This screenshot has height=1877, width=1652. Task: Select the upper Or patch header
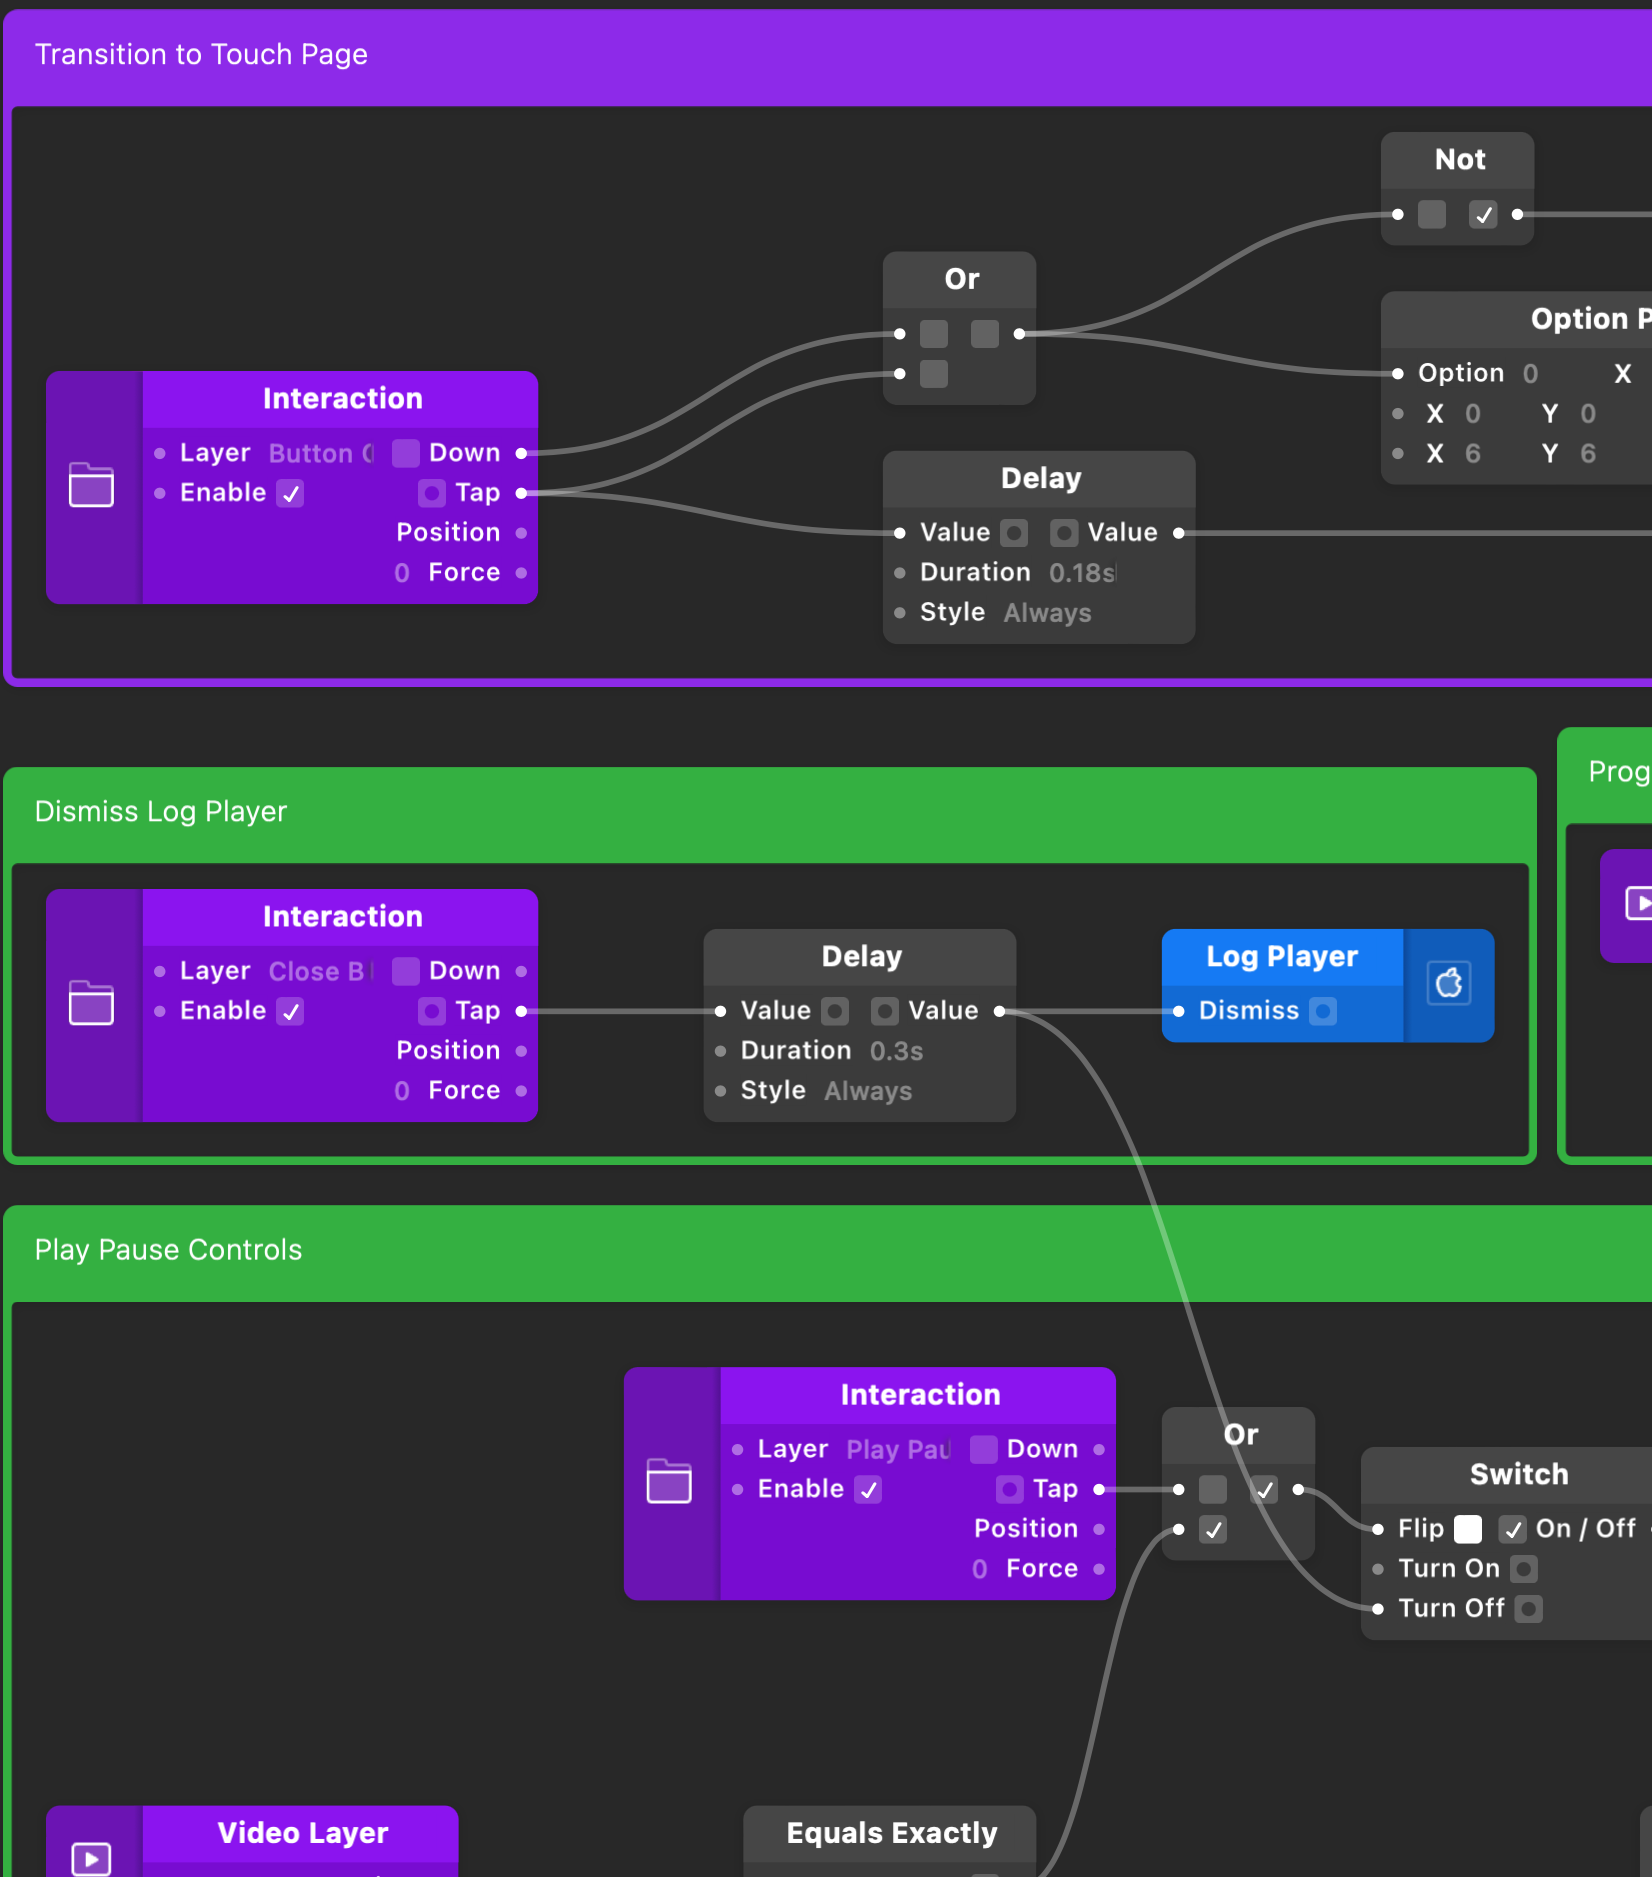[x=960, y=280]
